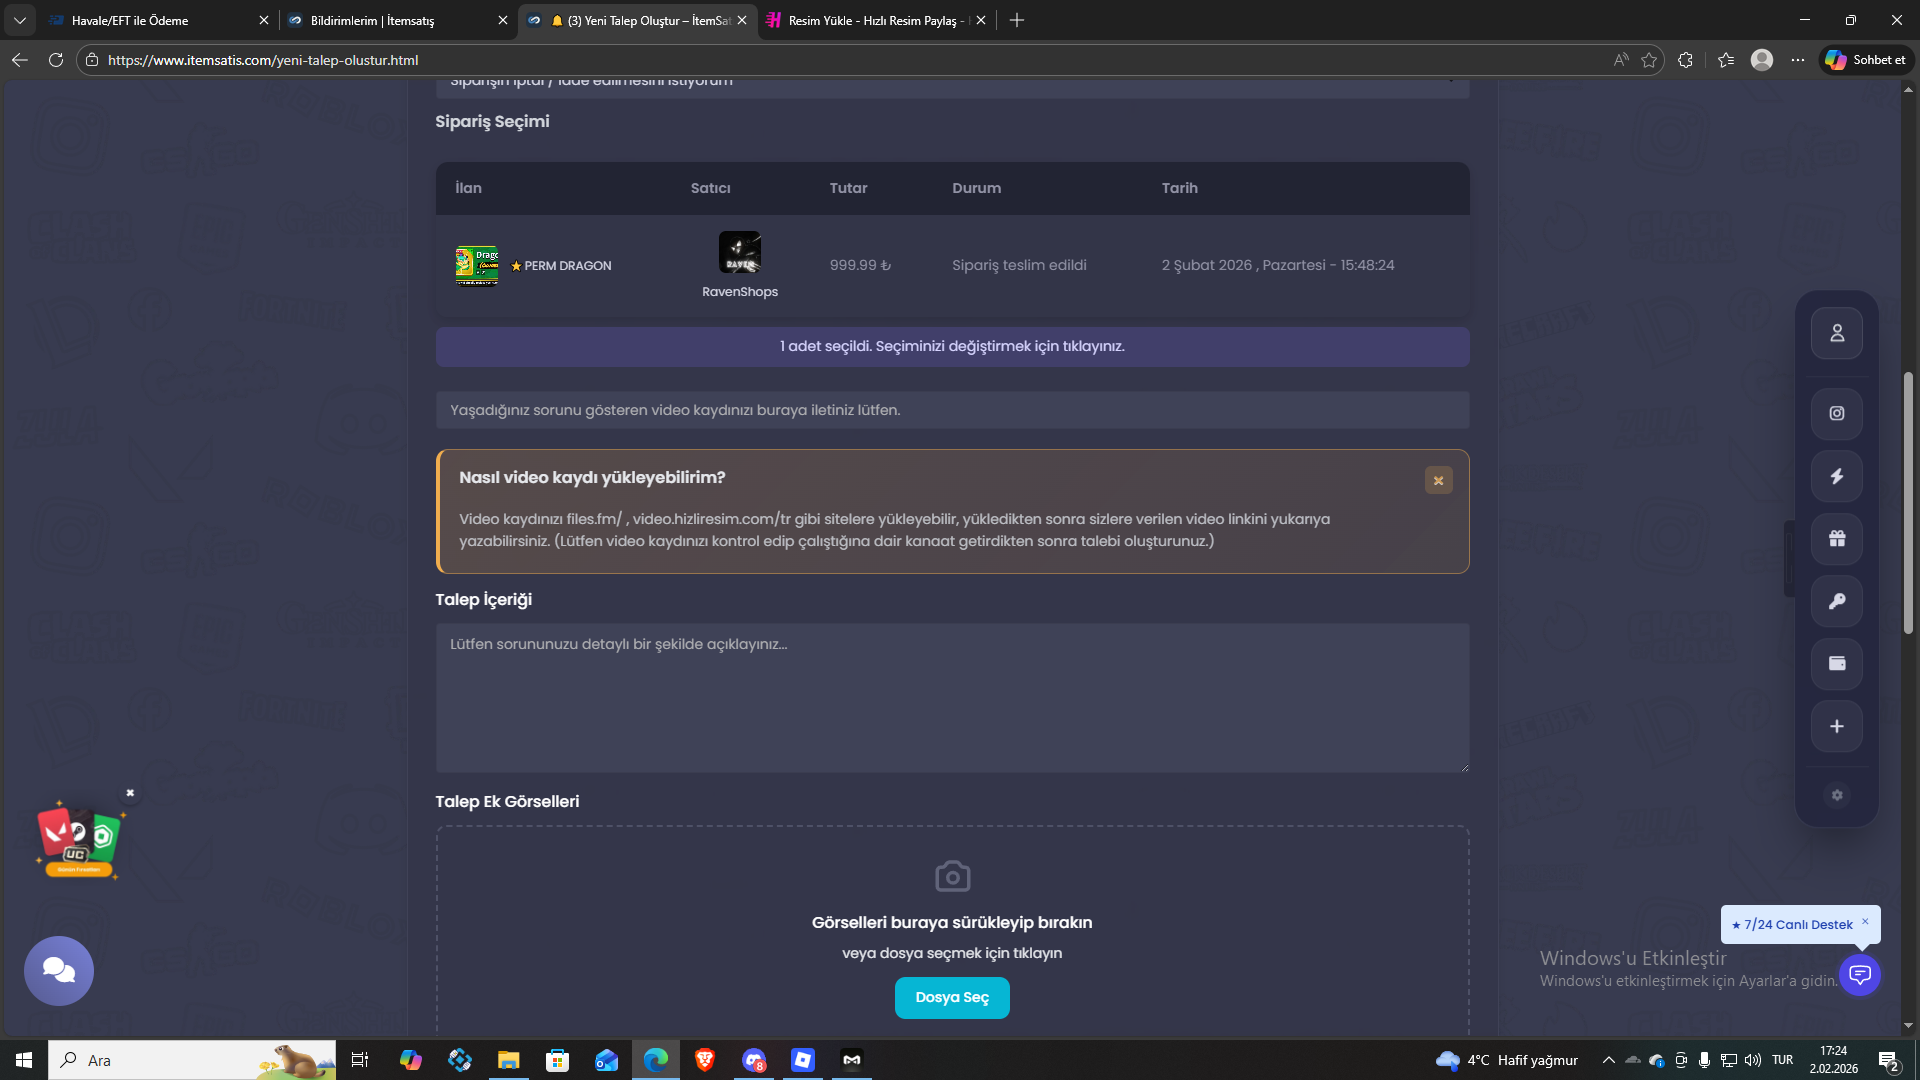Image resolution: width=1920 pixels, height=1080 pixels.
Task: Open a new browser tab with plus
Action: tap(1017, 20)
